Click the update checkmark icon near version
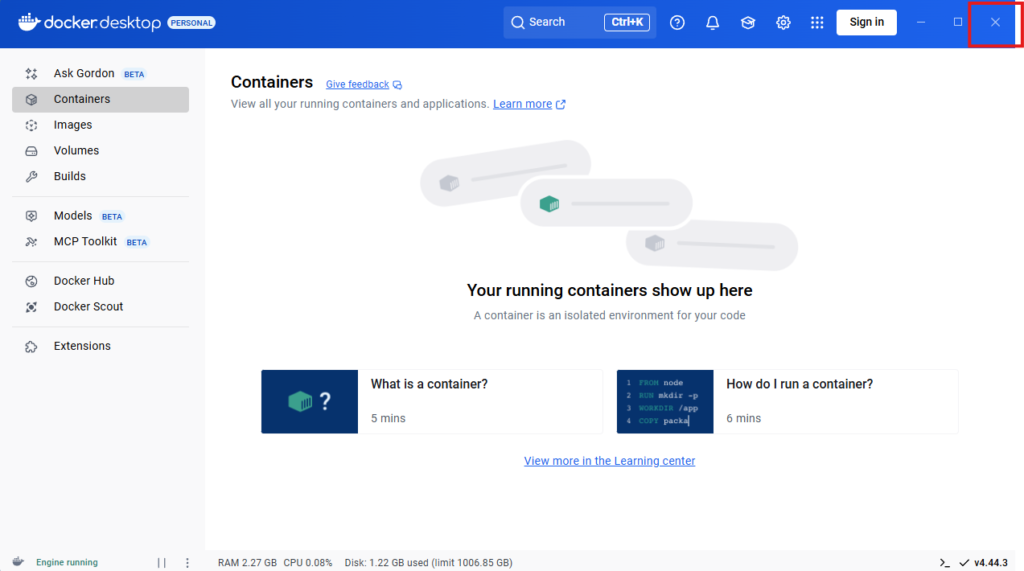 pos(964,563)
